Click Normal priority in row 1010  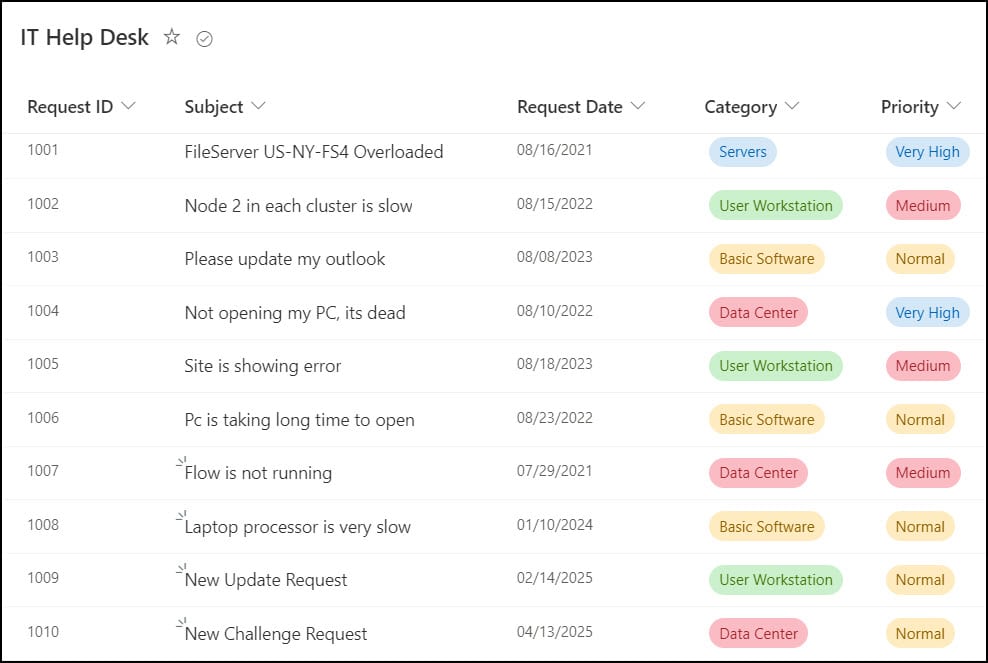(x=920, y=633)
